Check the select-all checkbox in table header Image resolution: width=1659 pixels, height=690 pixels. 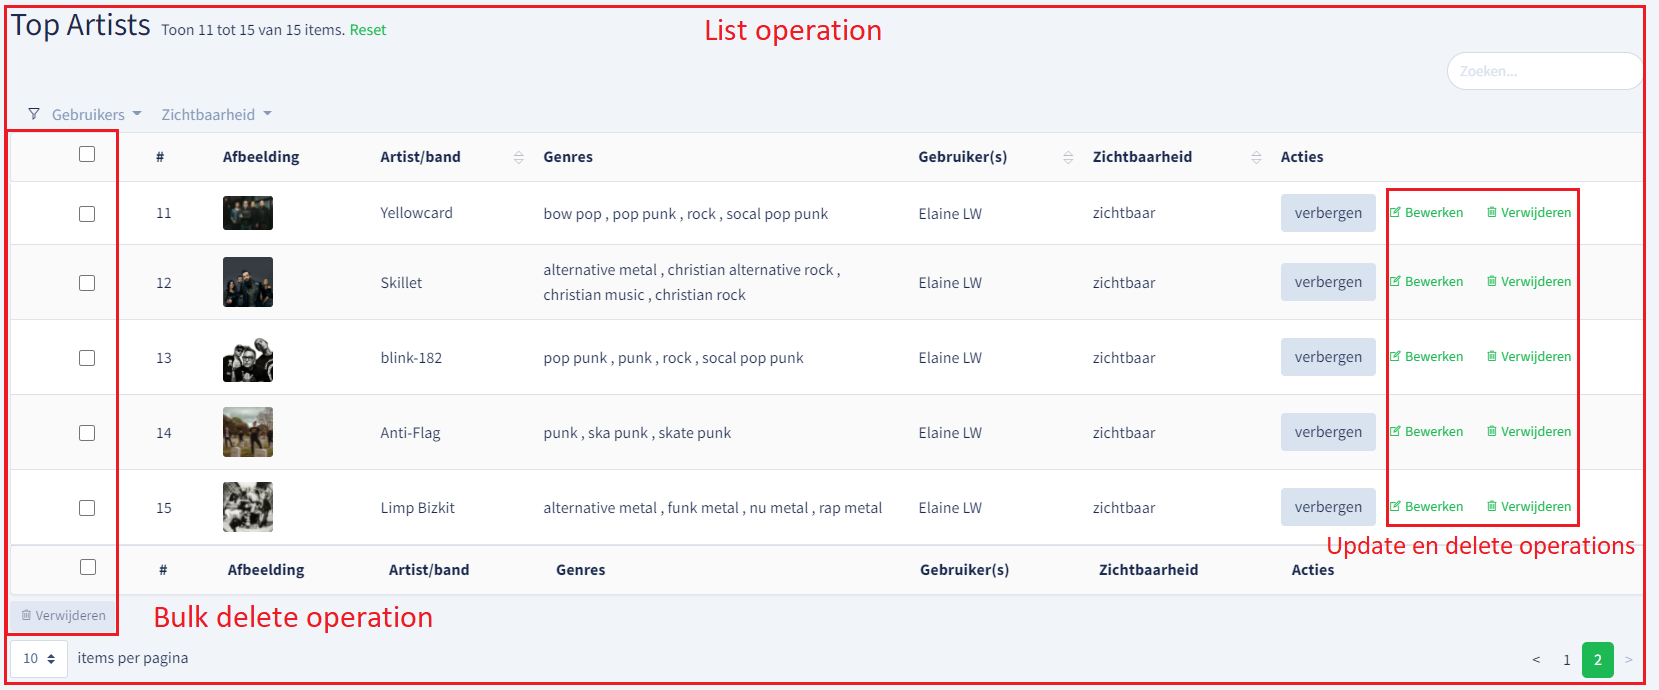[87, 154]
